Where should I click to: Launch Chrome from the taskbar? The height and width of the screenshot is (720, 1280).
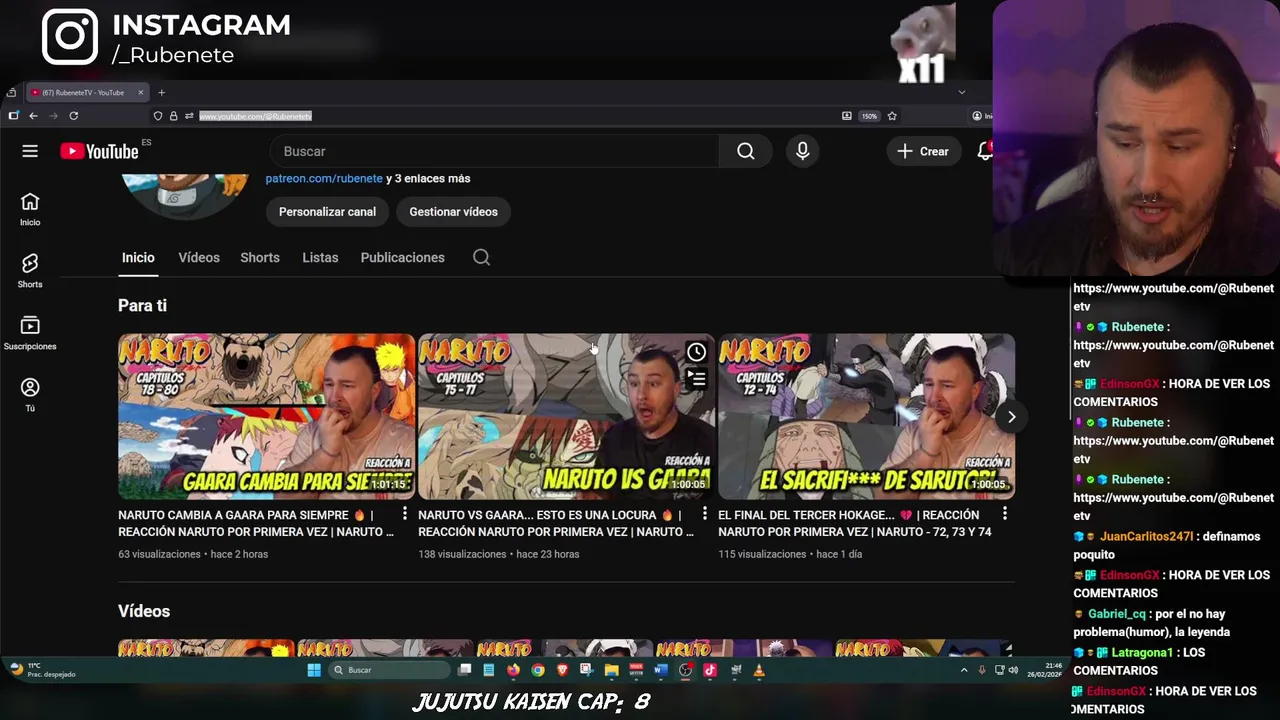coord(538,670)
